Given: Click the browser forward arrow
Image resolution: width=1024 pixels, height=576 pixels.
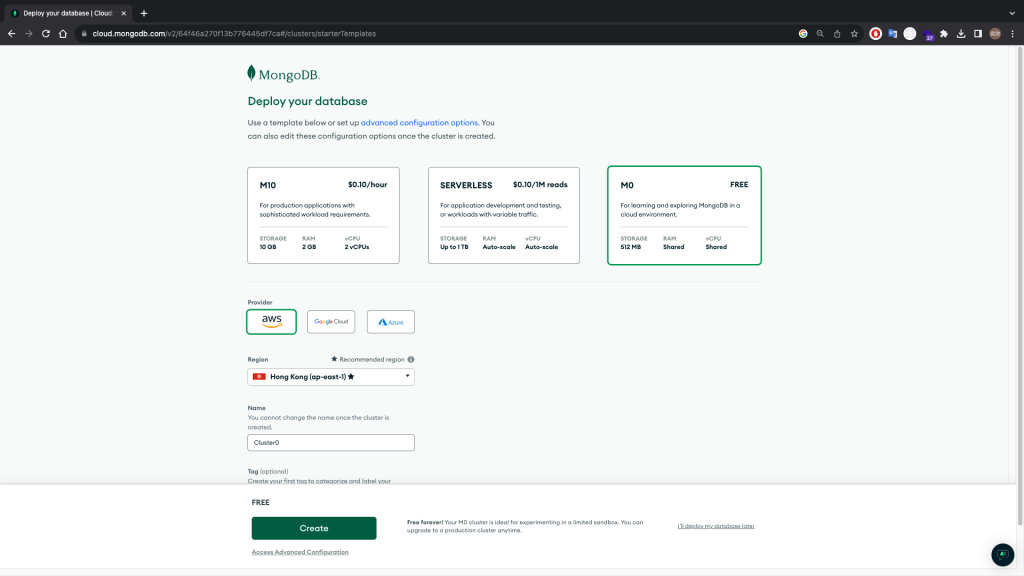Looking at the screenshot, I should (29, 33).
